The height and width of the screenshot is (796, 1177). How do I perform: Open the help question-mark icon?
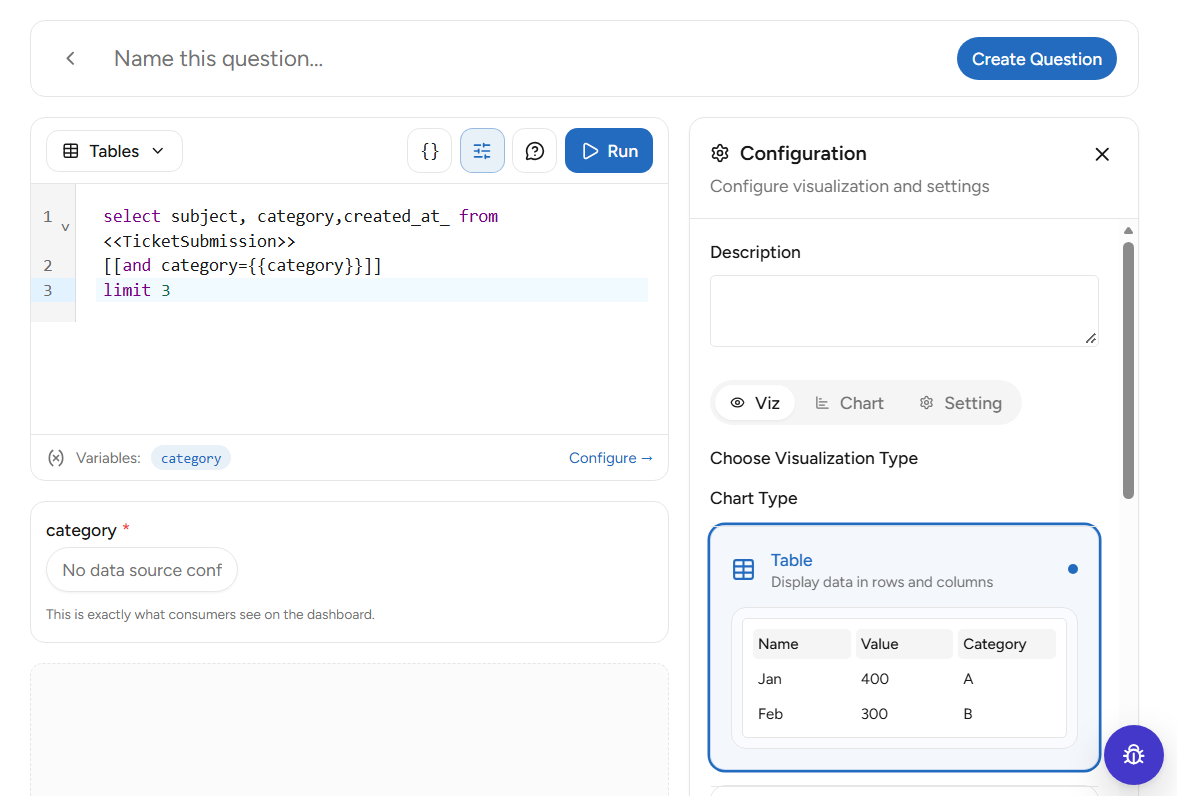pyautogui.click(x=534, y=151)
